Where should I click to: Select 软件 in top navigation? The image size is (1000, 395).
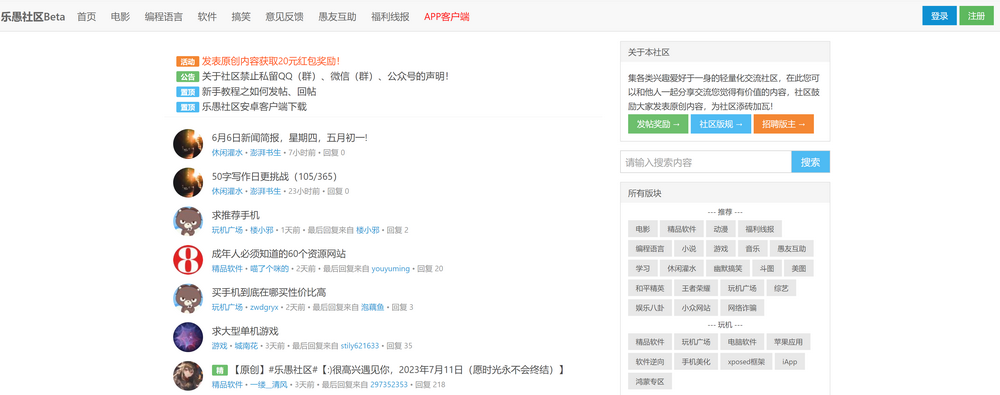coord(207,17)
